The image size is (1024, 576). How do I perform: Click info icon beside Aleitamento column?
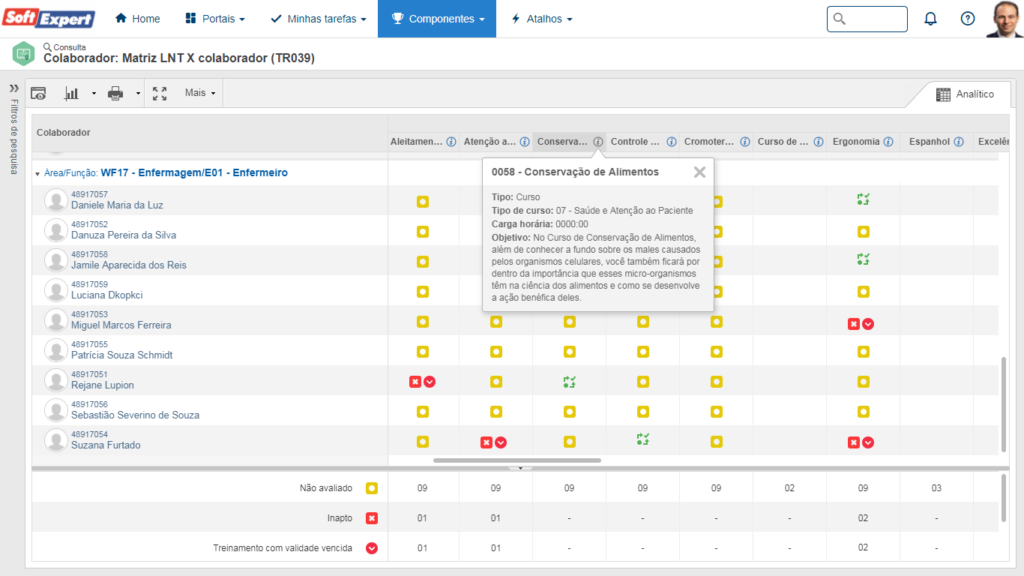[451, 142]
